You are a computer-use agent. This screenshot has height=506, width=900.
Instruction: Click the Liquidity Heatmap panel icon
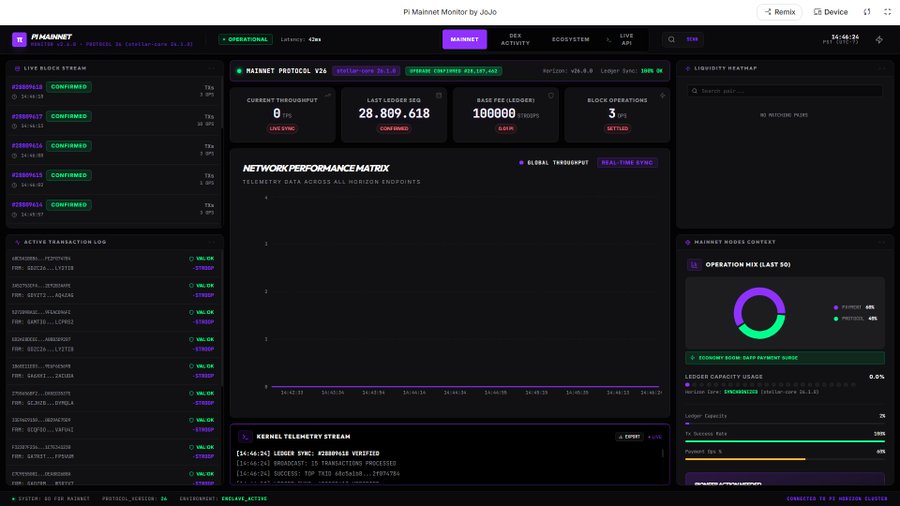688,68
